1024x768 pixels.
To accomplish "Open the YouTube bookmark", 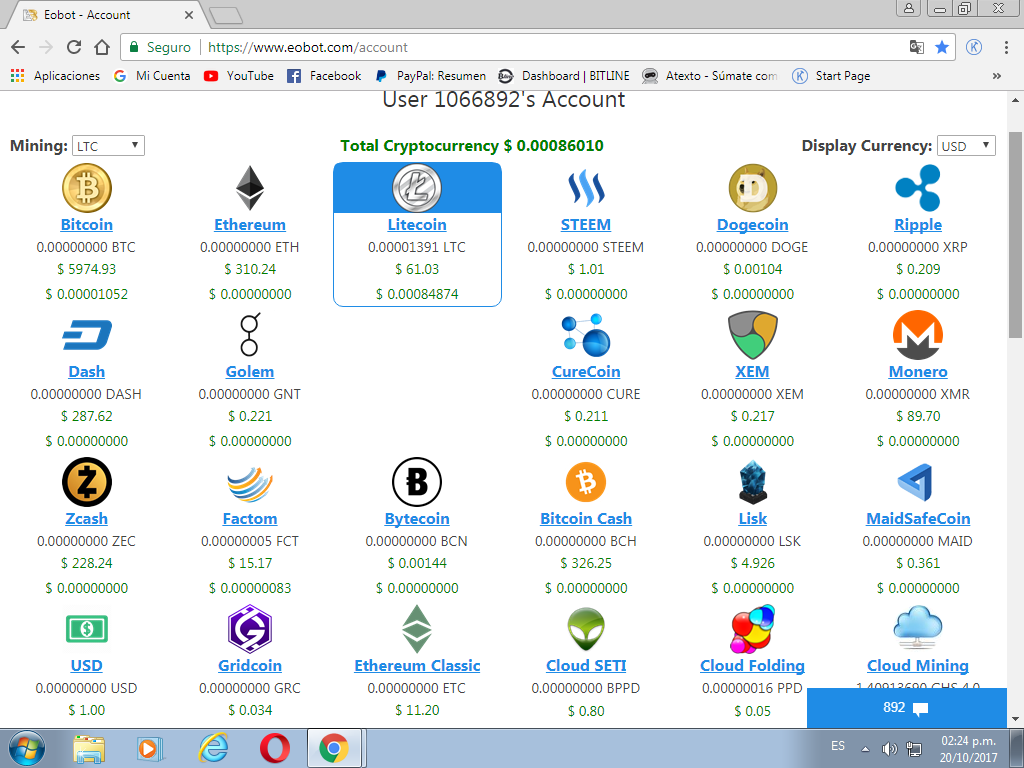I will (238, 76).
